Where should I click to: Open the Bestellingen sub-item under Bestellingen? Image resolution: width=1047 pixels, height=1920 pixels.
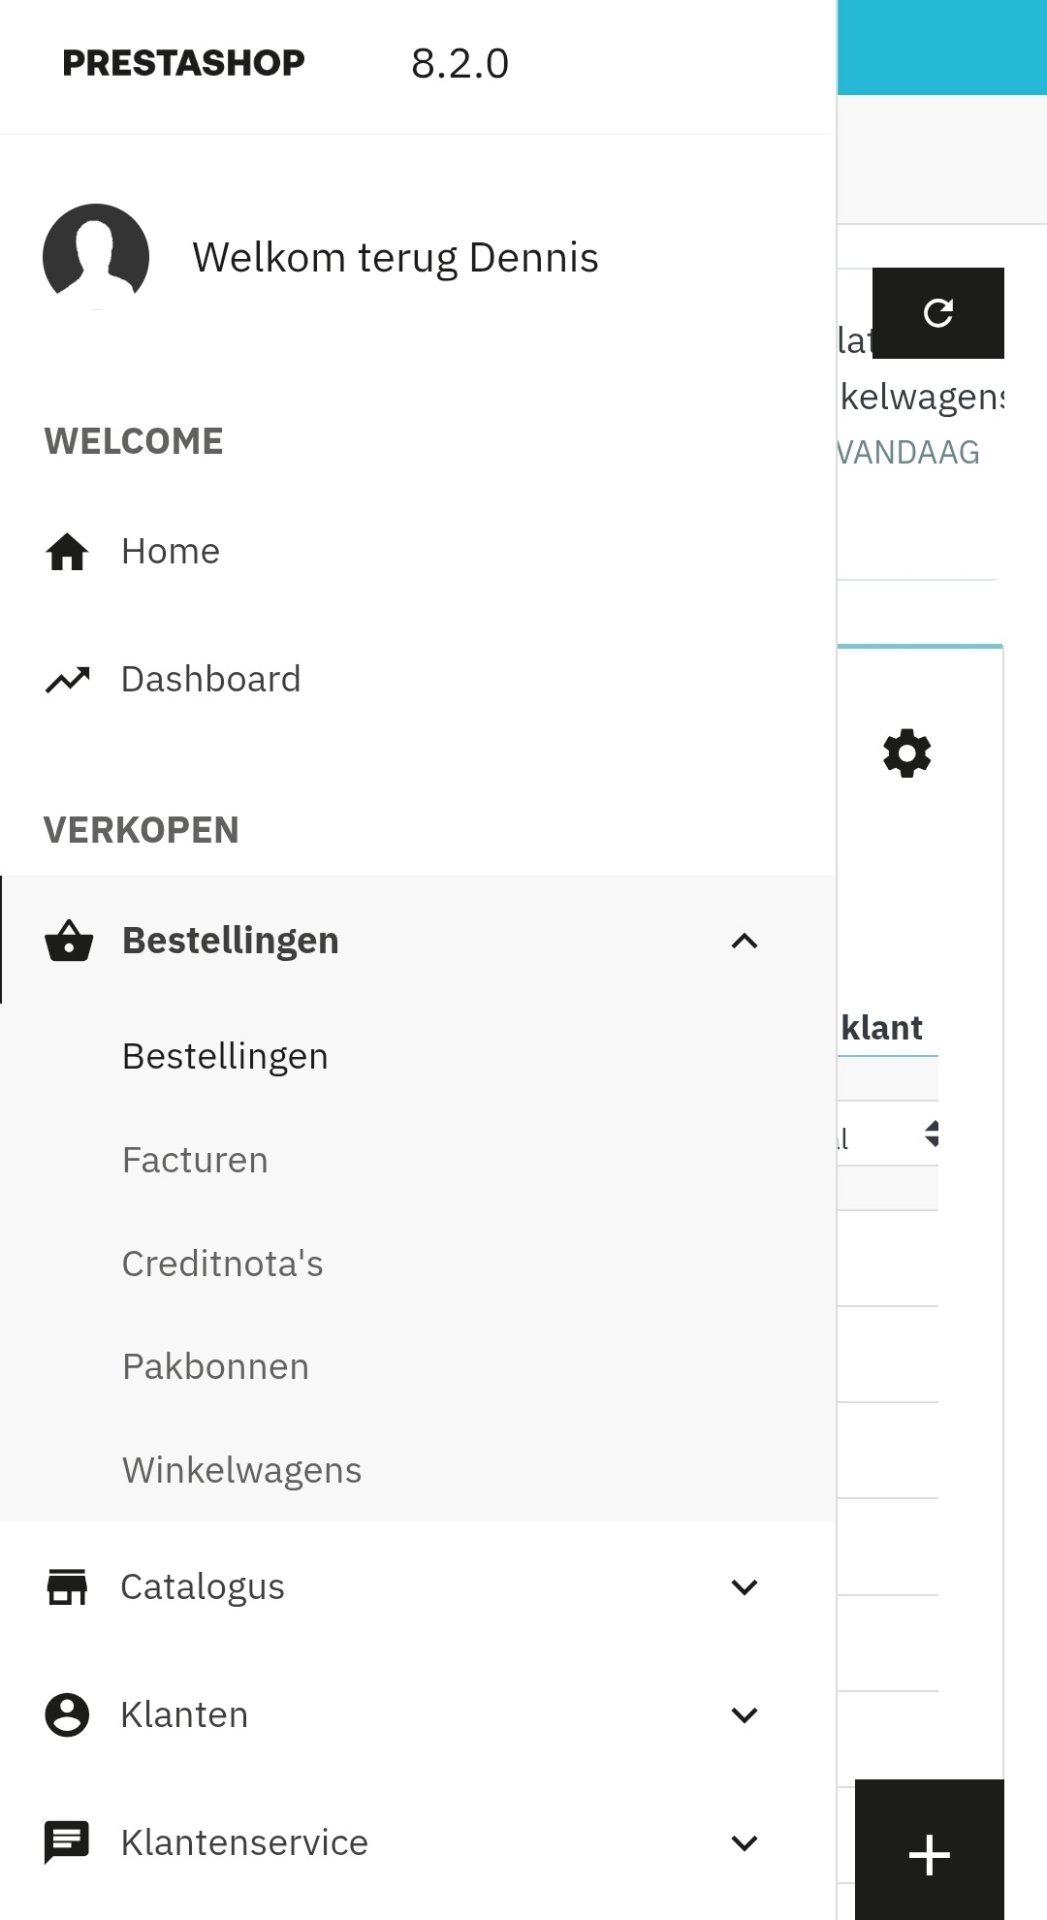tap(225, 1056)
